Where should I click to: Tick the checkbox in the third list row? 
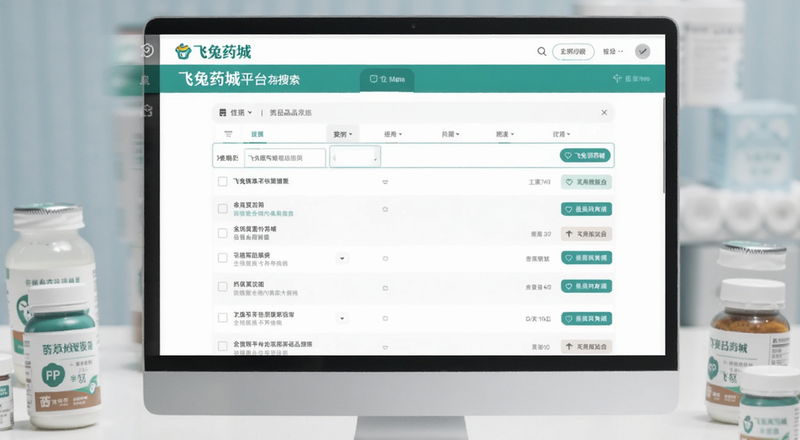(222, 233)
